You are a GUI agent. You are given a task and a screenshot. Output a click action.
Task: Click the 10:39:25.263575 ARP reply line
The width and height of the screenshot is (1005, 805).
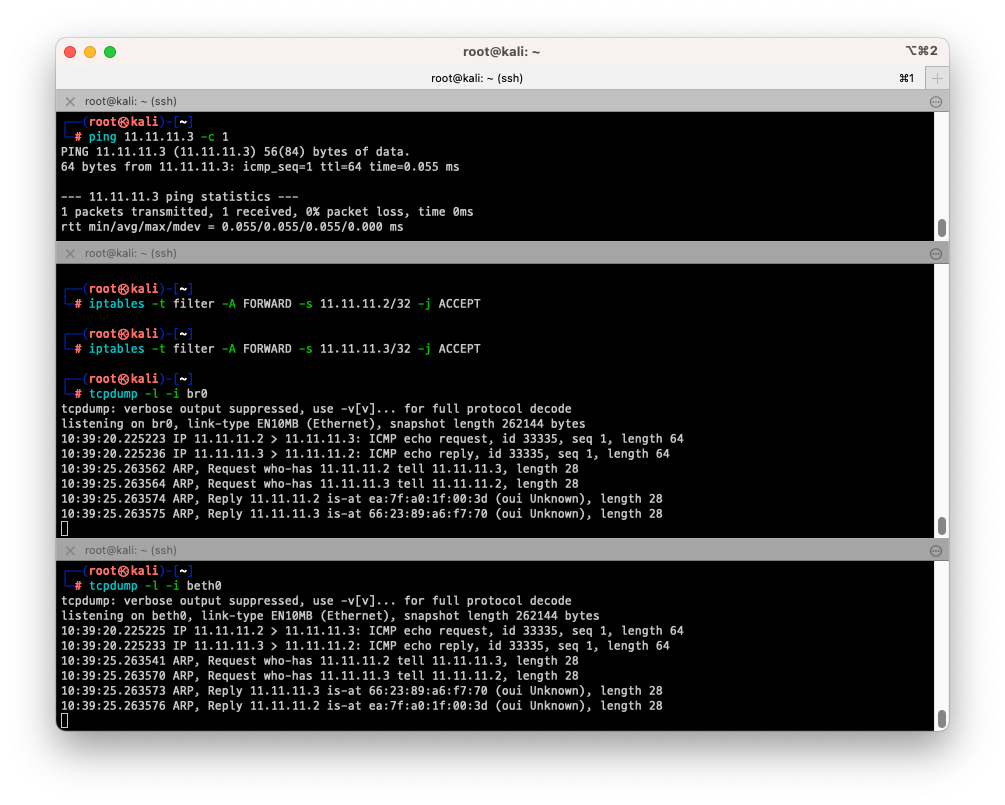click(361, 514)
